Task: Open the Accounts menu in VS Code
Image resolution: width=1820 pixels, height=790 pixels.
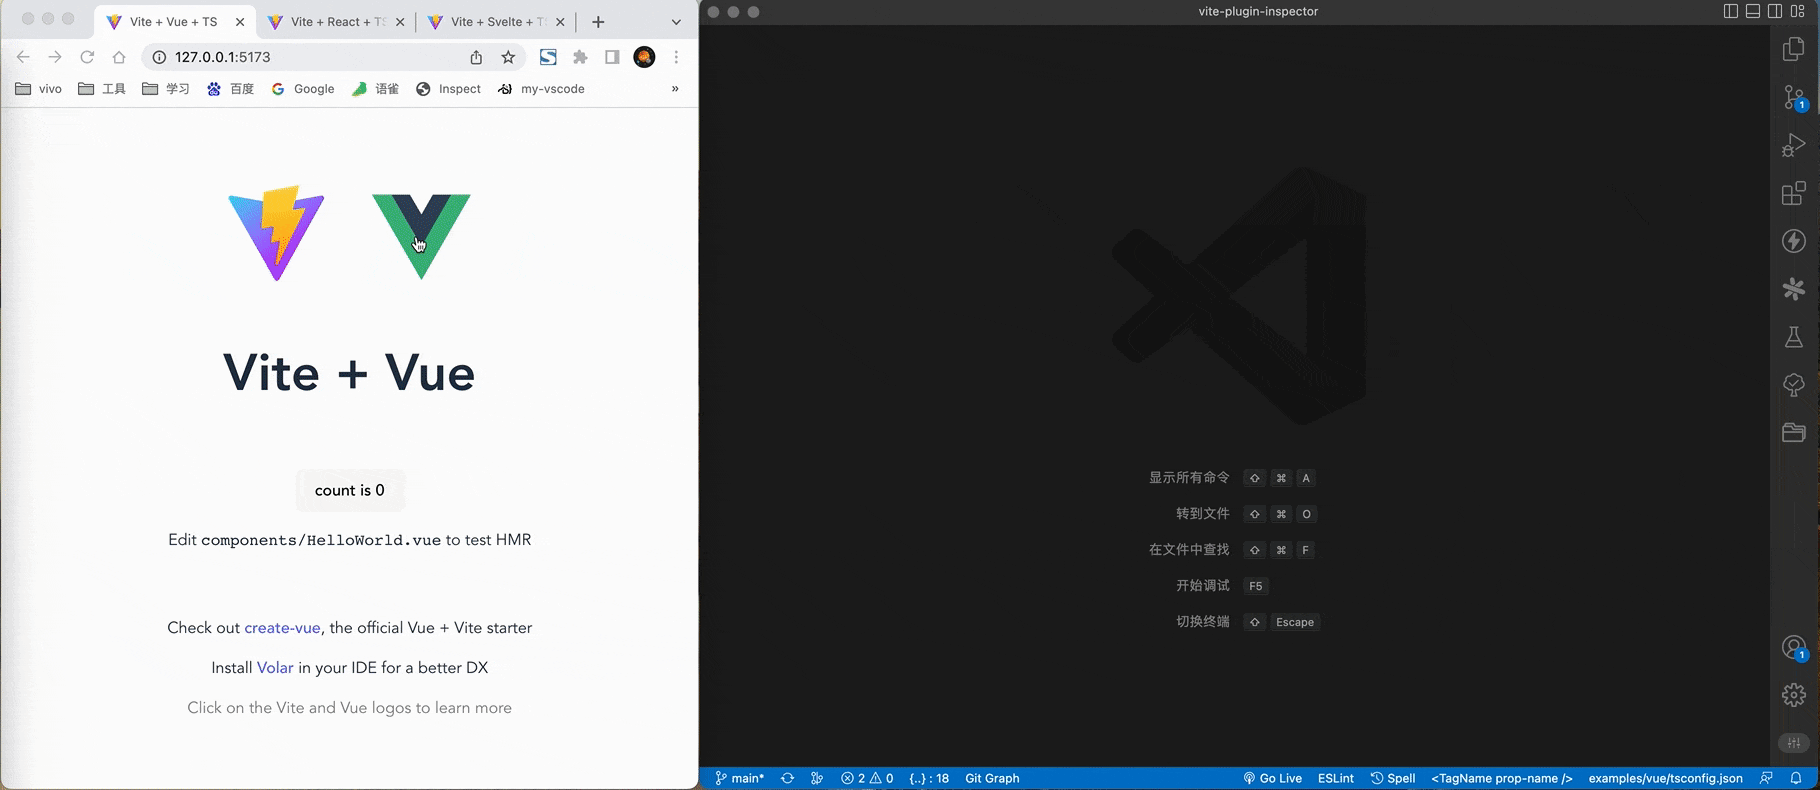Action: 1794,648
